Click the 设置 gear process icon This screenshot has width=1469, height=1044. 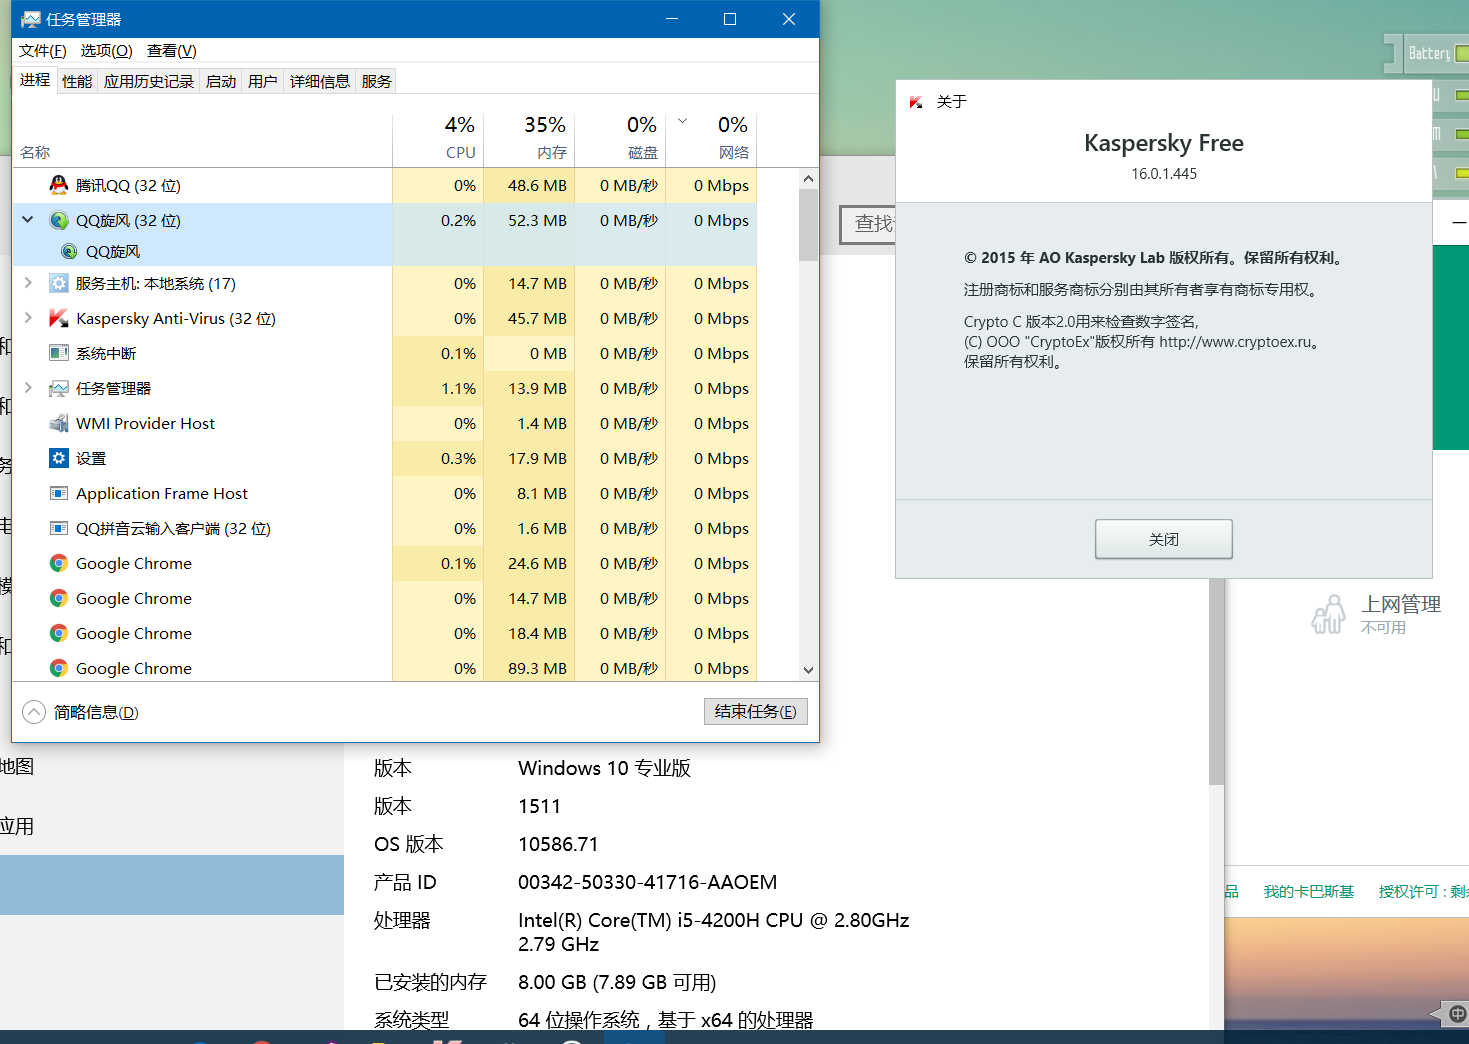(x=59, y=458)
